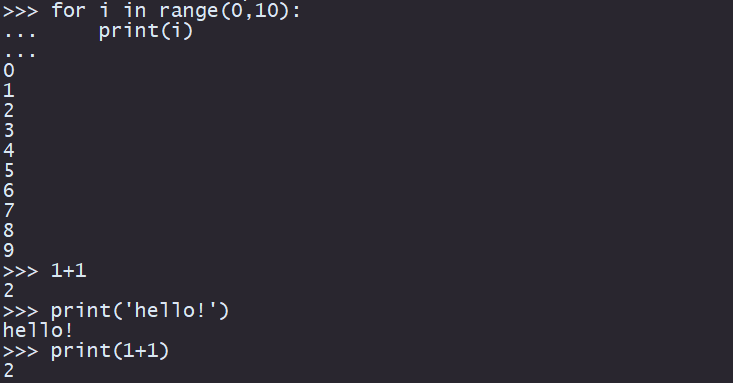Screen dimensions: 733x383
Task: Select the loop output line showing 0
Action: [9, 71]
